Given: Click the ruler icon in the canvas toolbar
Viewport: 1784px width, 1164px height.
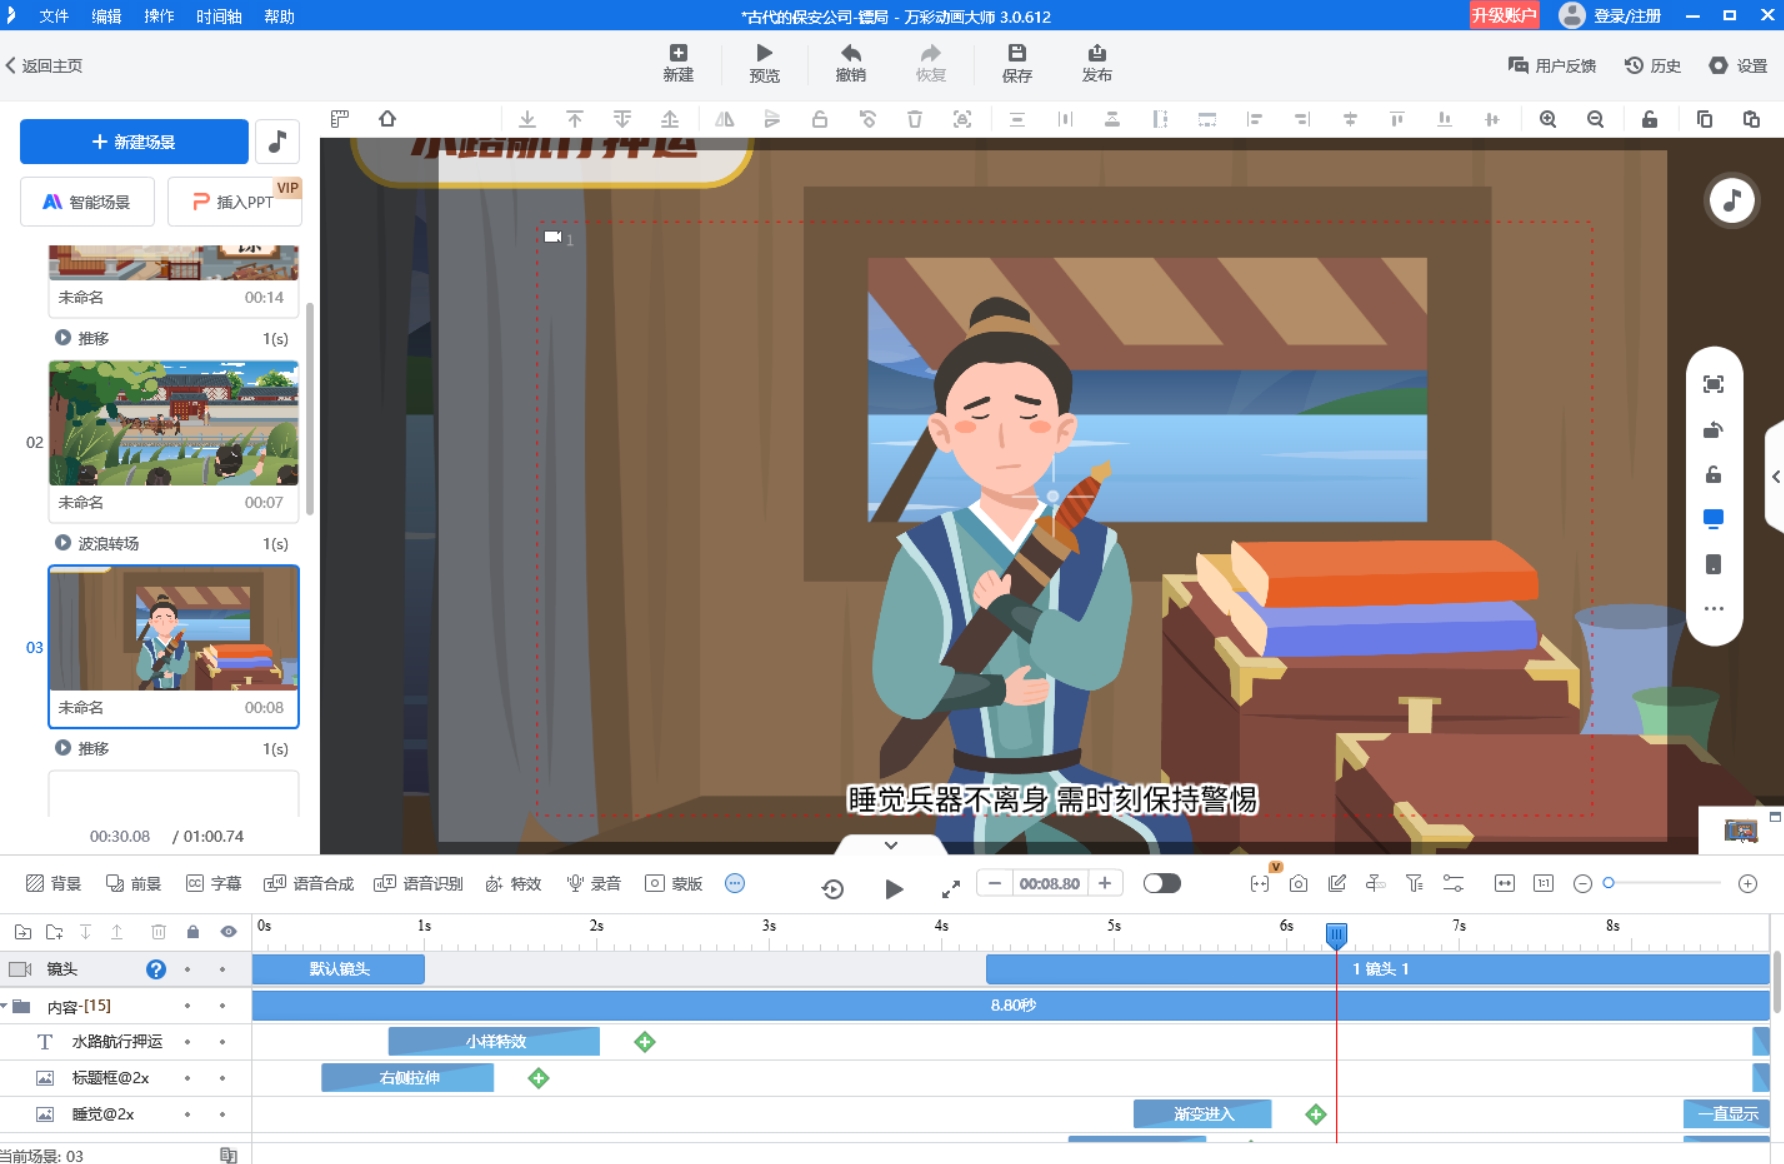Looking at the screenshot, I should pos(340,119).
